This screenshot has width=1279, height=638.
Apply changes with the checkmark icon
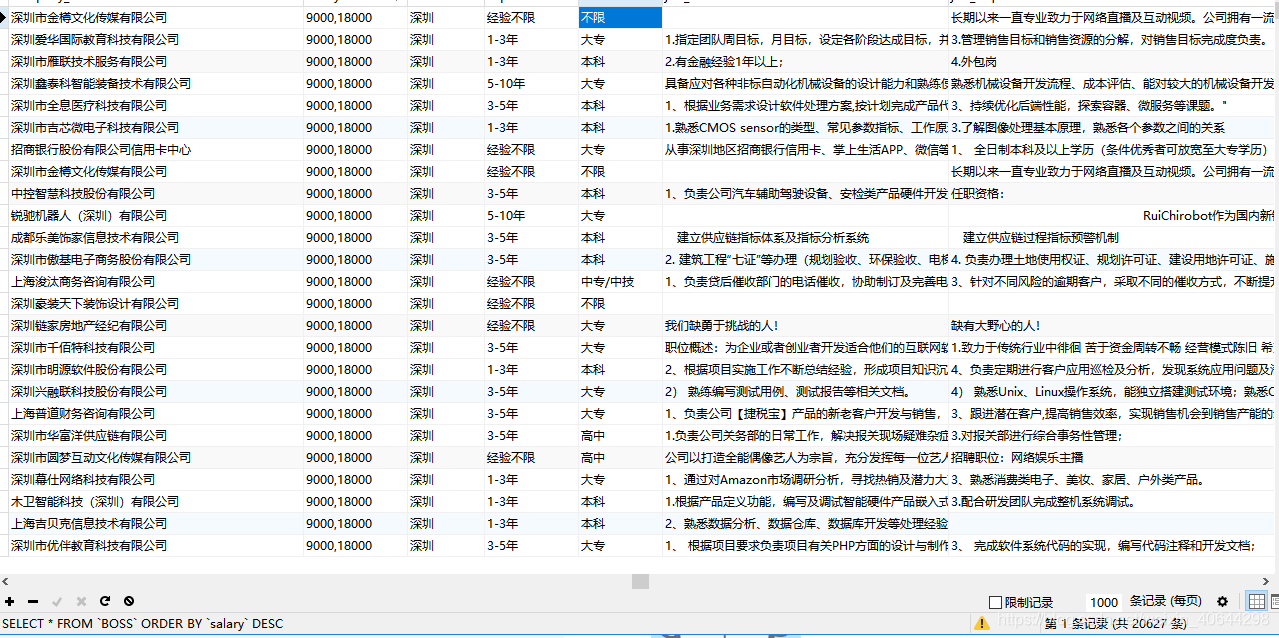(57, 601)
